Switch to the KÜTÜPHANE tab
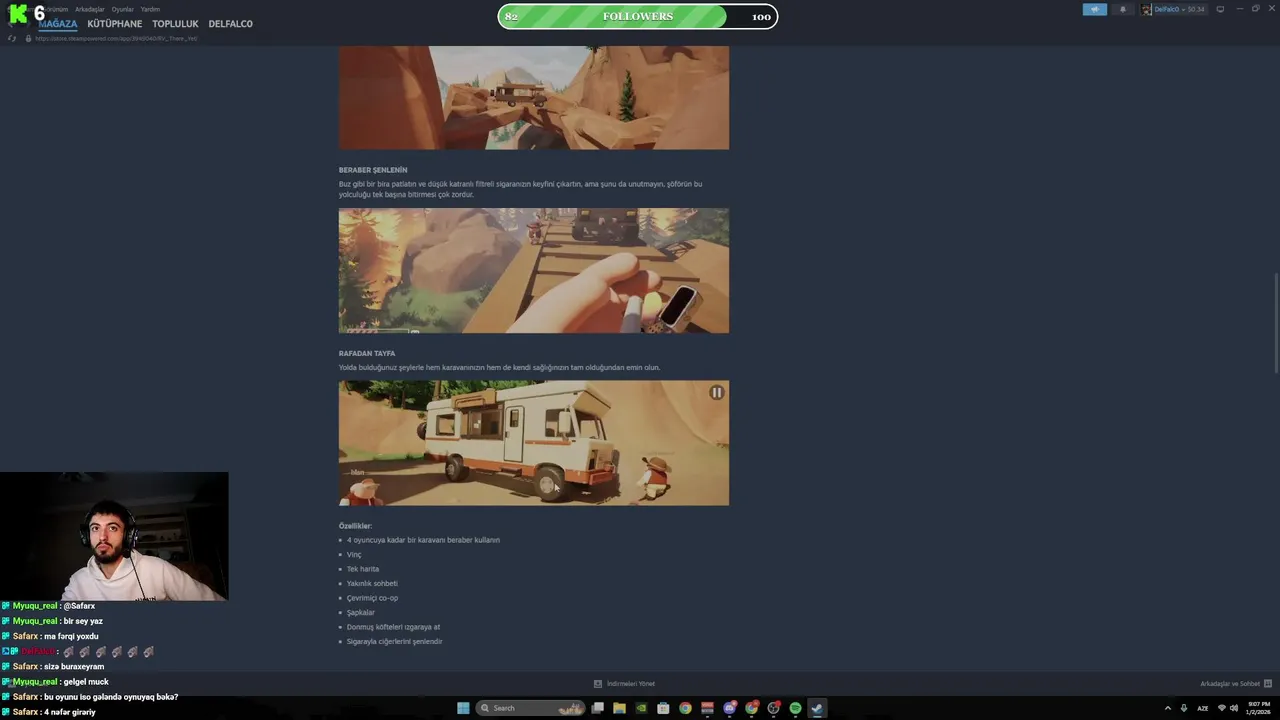 pos(115,24)
